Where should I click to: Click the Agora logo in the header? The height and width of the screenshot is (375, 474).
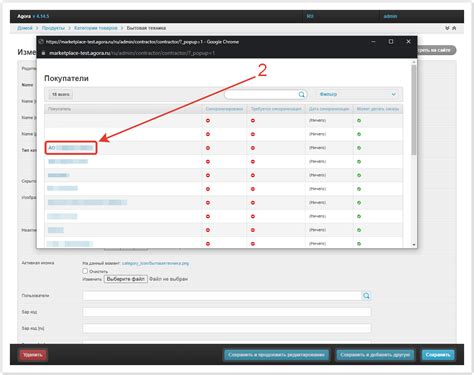[24, 16]
